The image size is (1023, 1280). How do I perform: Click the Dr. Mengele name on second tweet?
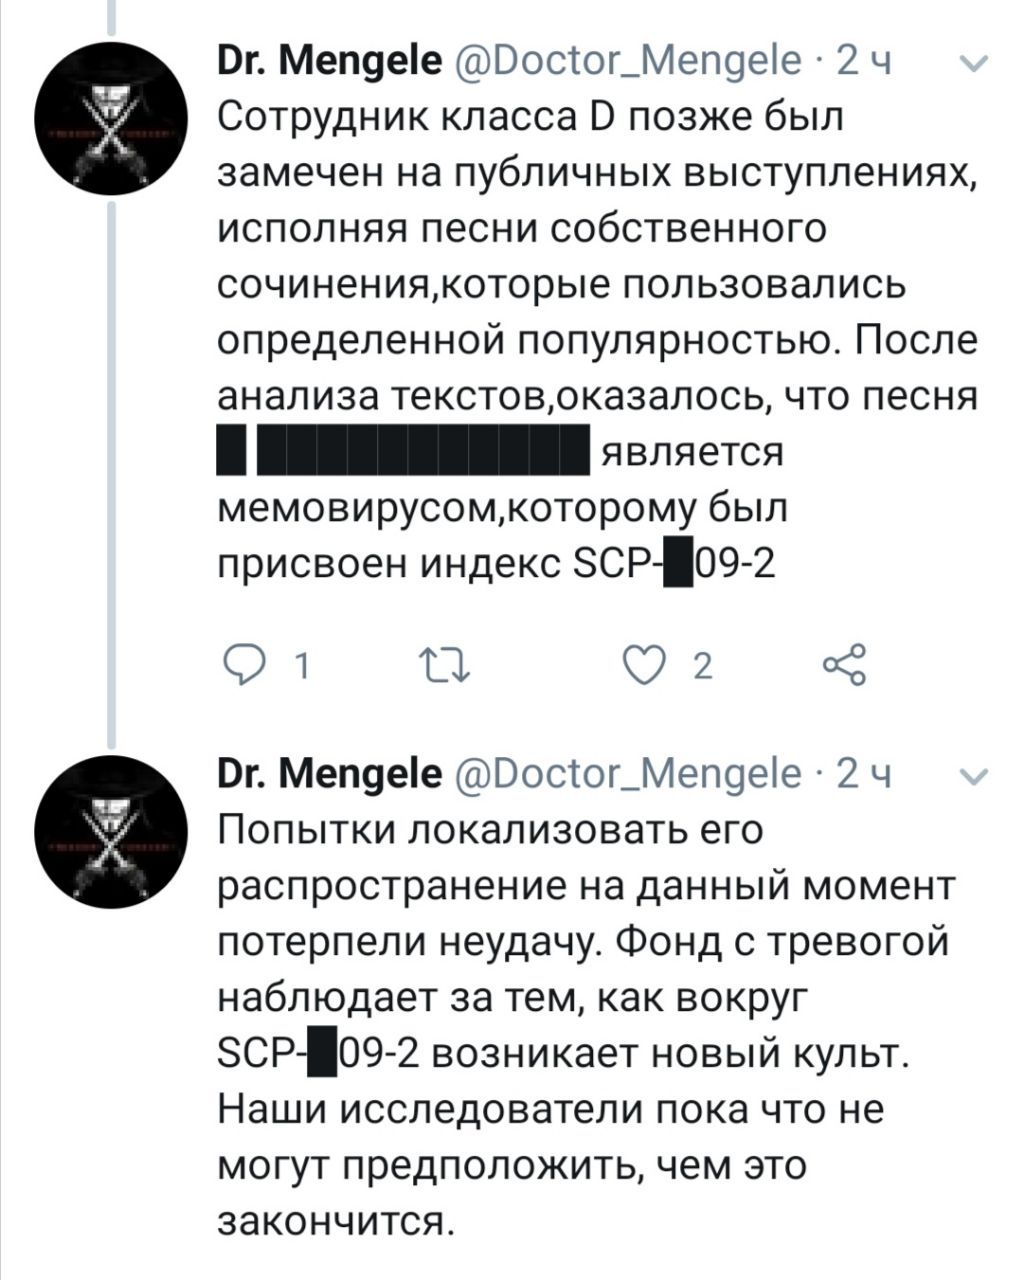click(330, 774)
